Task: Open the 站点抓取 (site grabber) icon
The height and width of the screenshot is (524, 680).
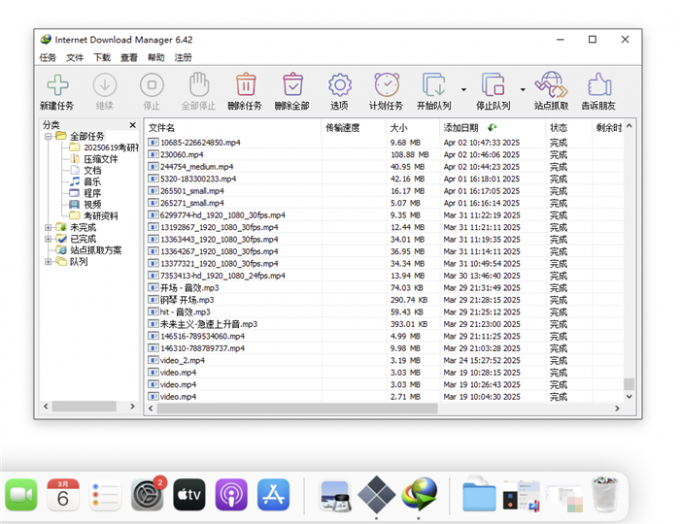Action: click(551, 85)
